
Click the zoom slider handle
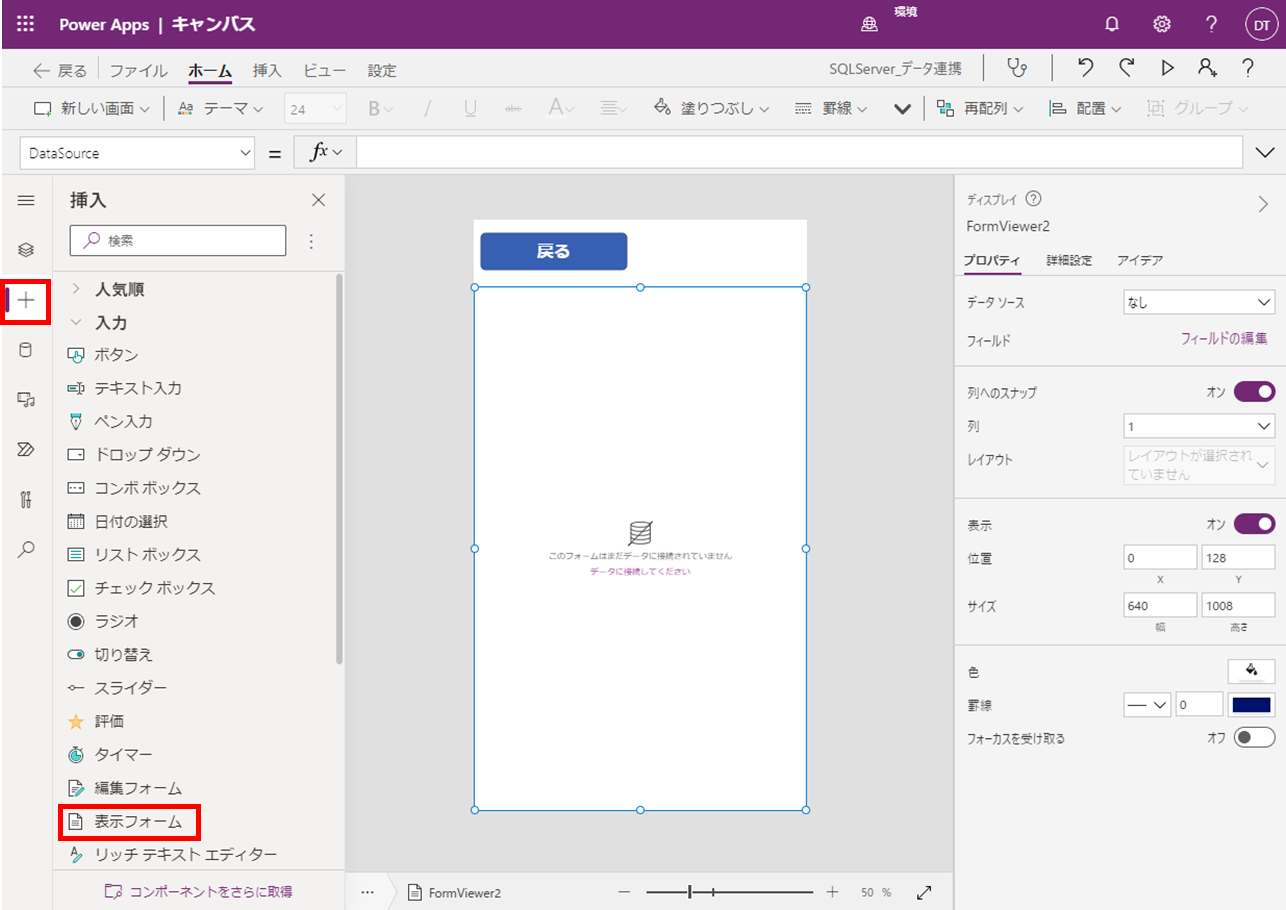(x=690, y=892)
